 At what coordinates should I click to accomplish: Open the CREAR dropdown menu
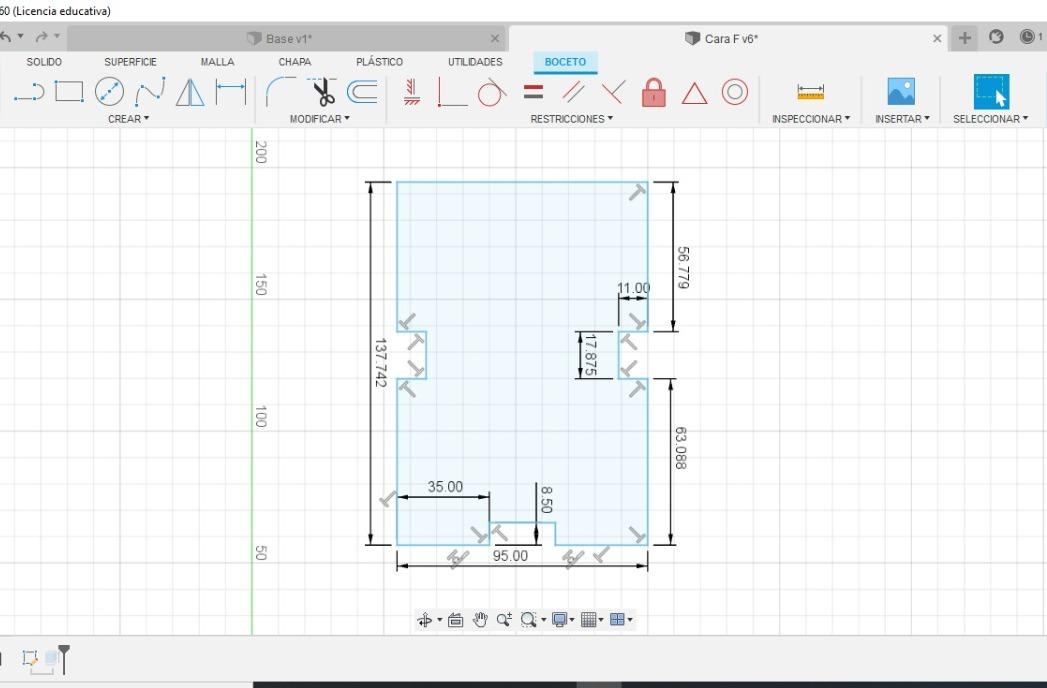pos(128,119)
